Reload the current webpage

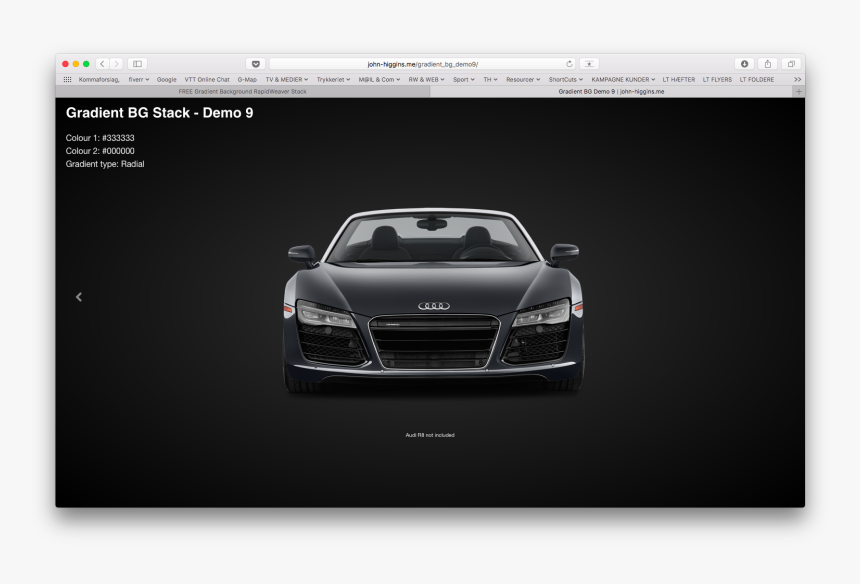point(569,62)
